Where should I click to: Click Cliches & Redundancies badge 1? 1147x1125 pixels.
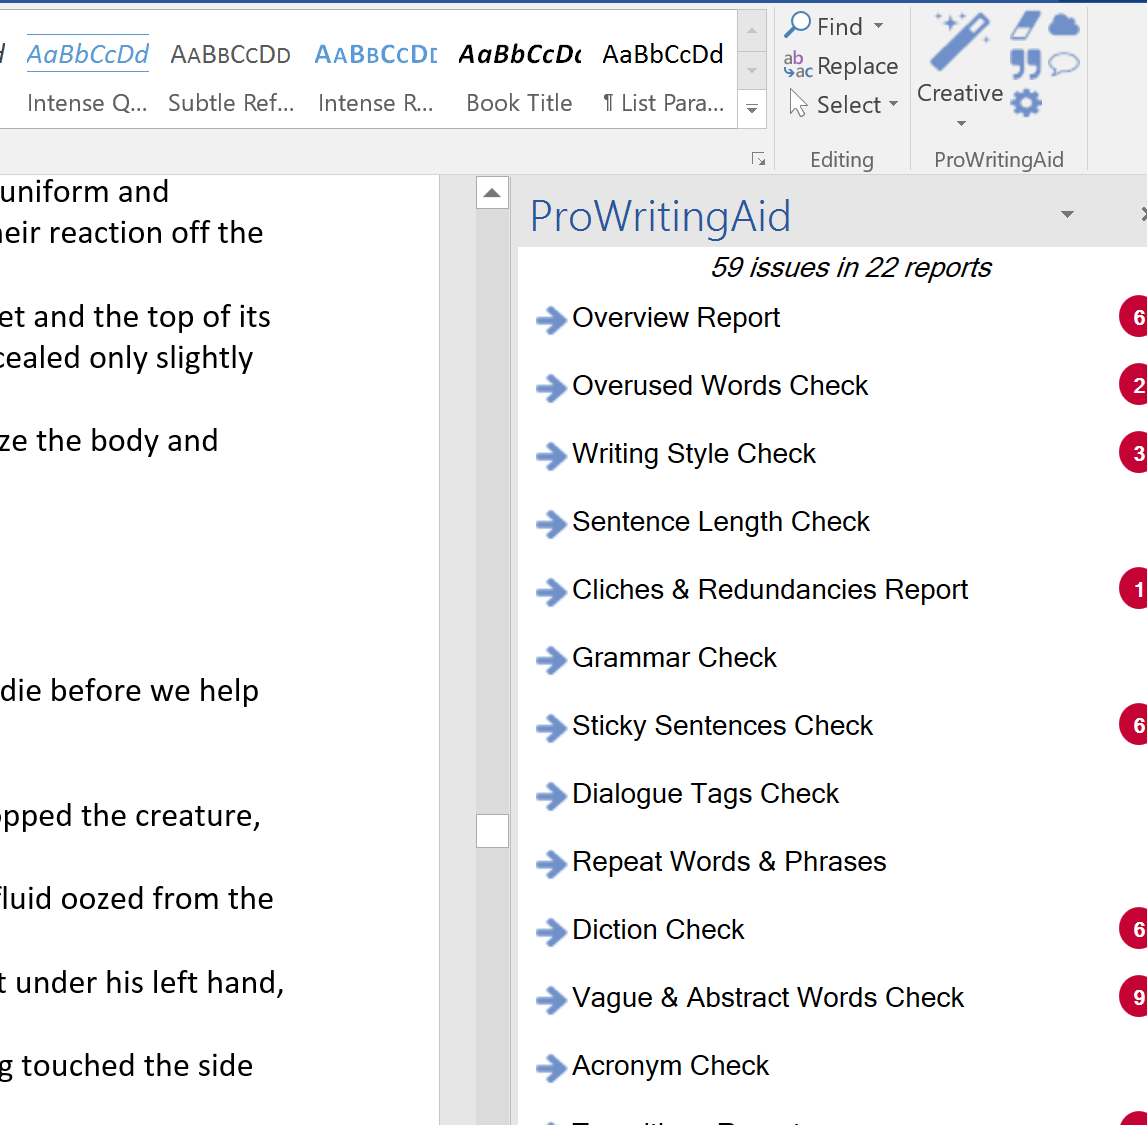pos(1134,588)
